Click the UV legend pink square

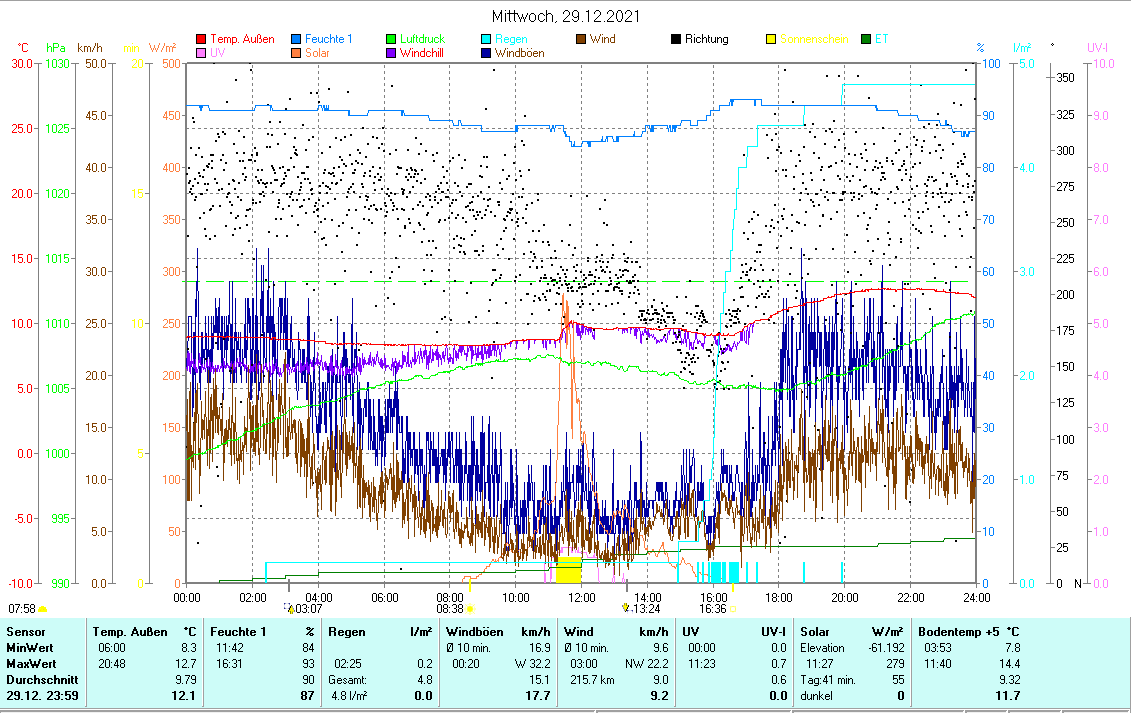pos(201,54)
